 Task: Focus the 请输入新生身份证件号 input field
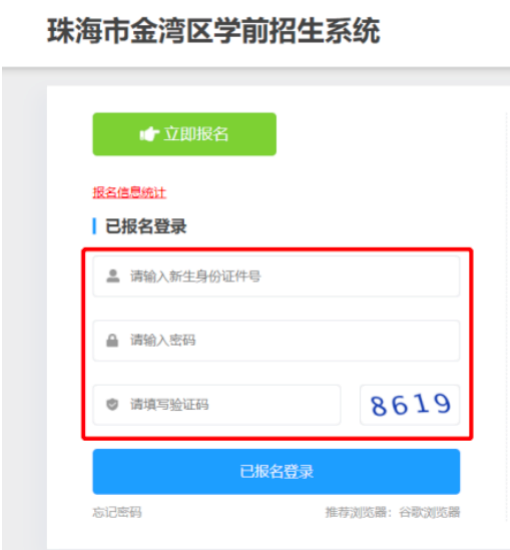pos(276,276)
